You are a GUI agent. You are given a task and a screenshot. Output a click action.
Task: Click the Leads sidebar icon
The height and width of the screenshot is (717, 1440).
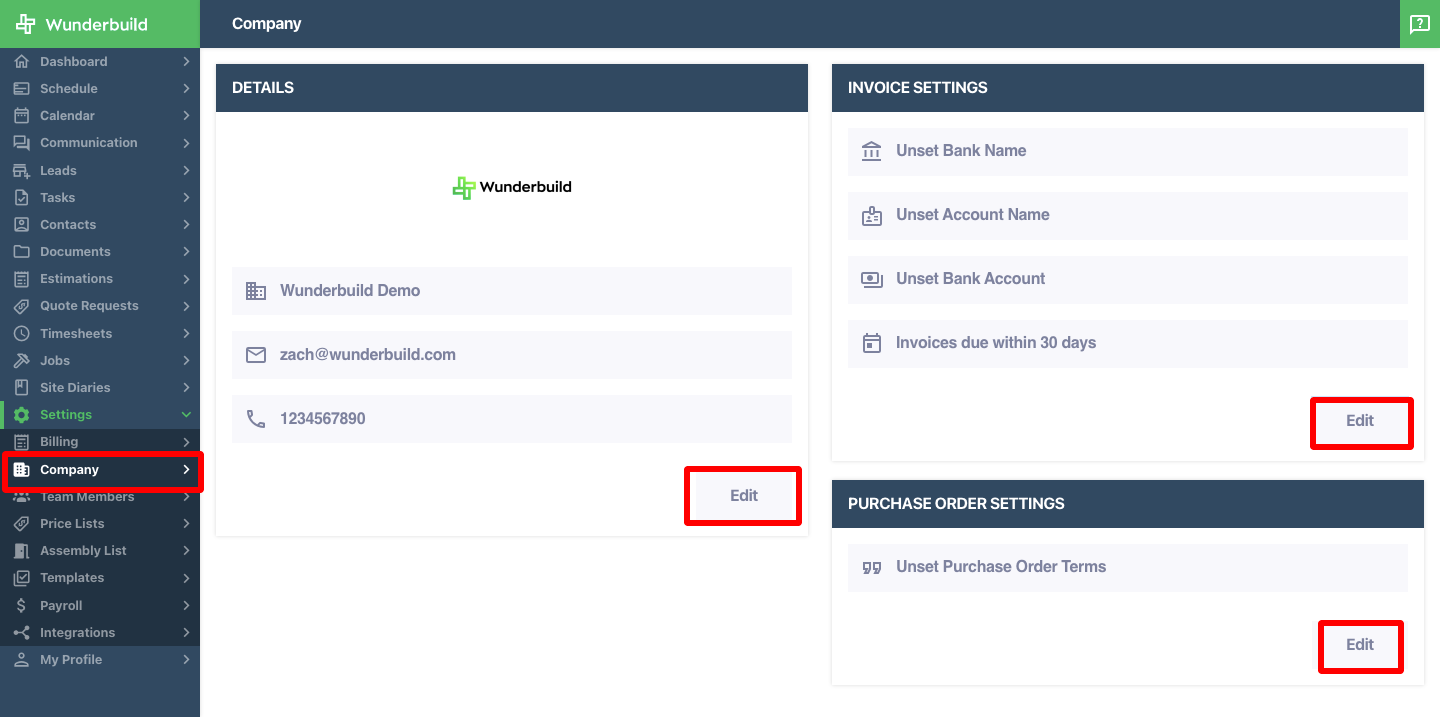pos(21,171)
